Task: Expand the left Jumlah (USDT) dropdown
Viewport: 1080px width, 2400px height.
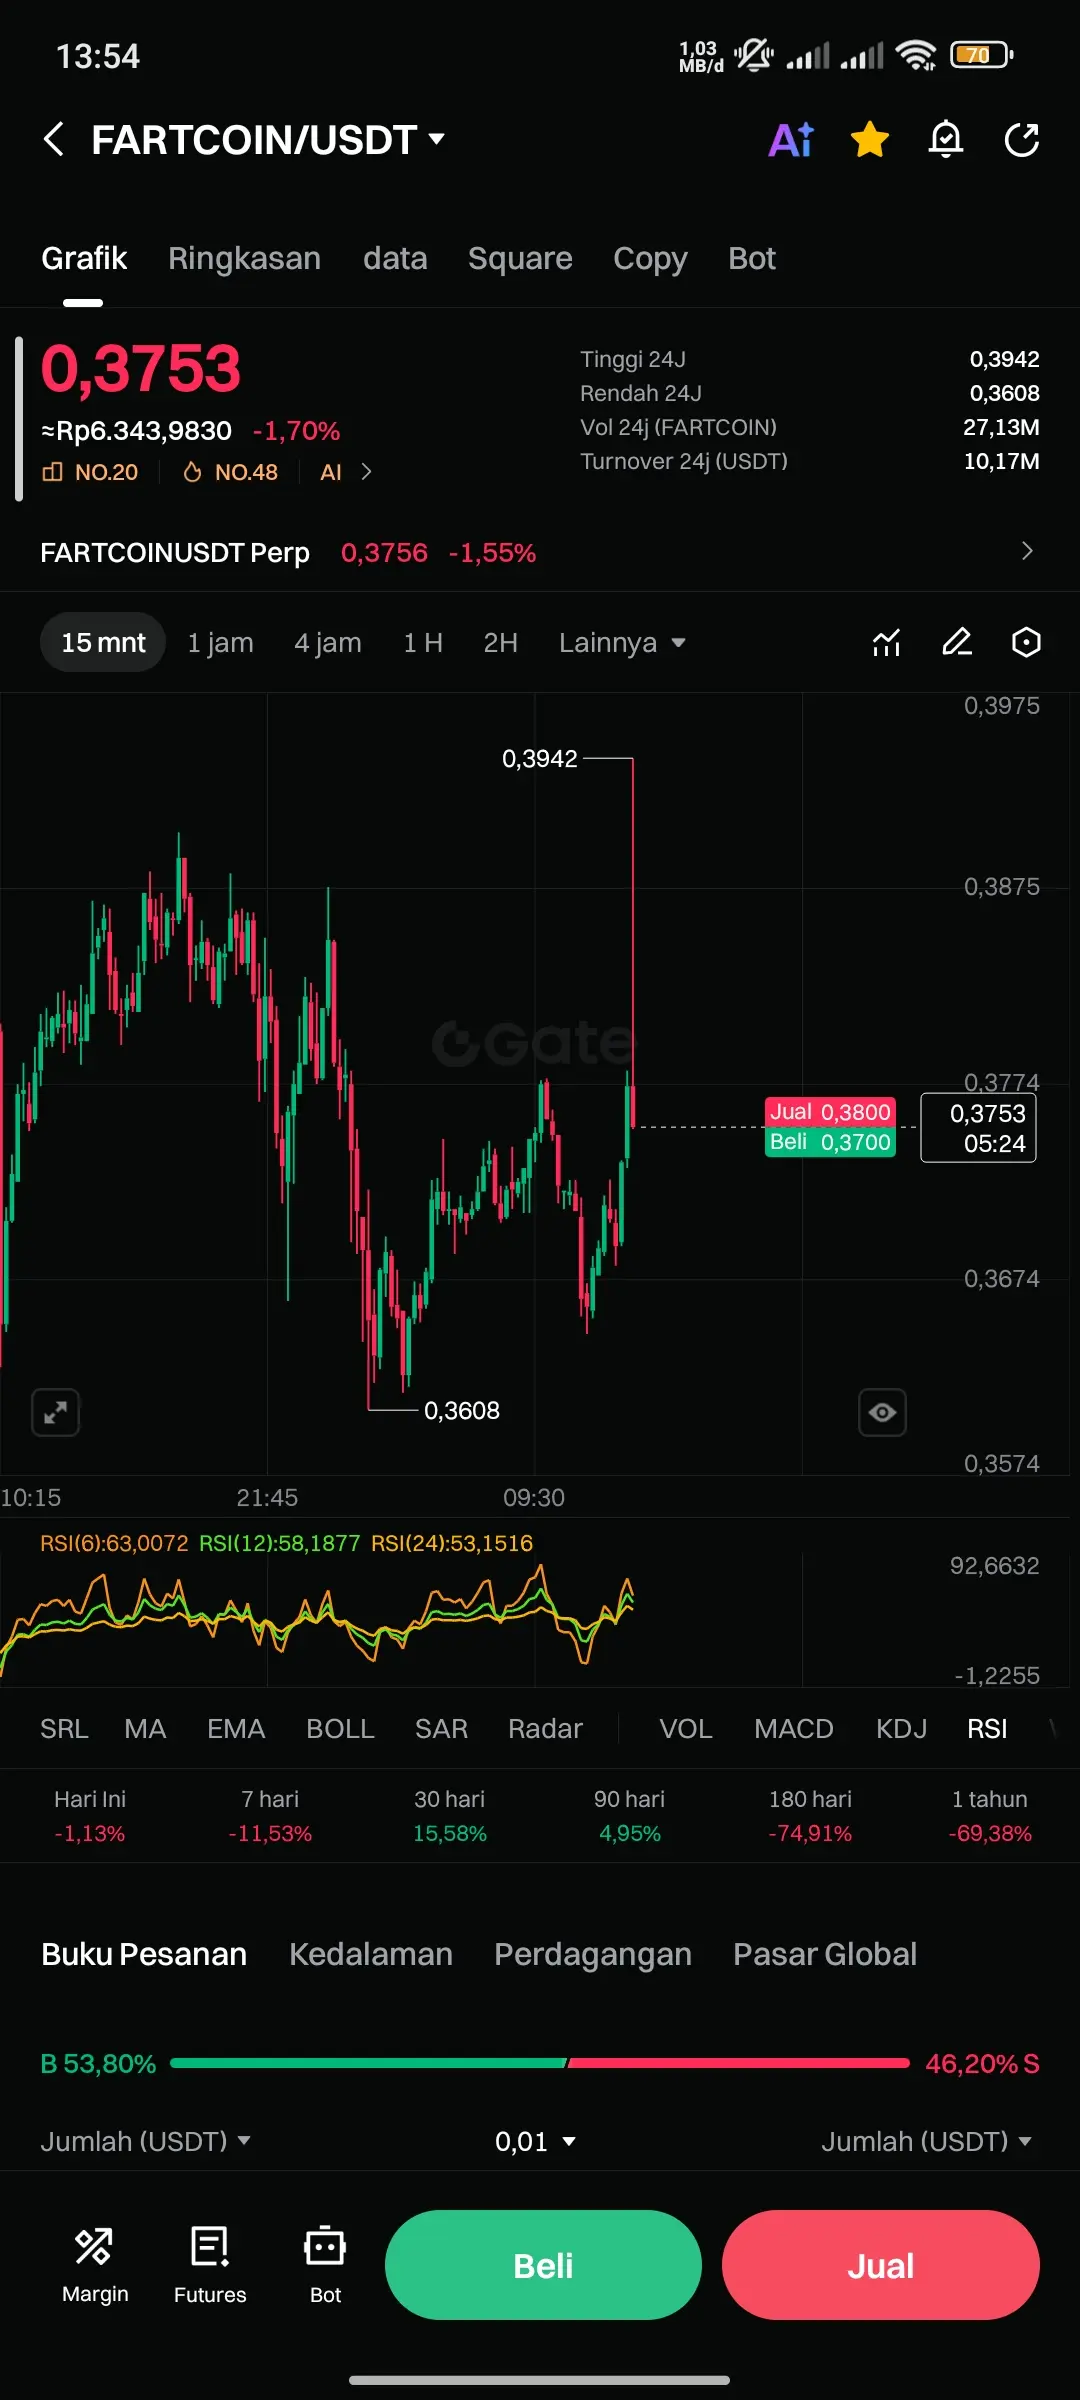Action: click(146, 2141)
